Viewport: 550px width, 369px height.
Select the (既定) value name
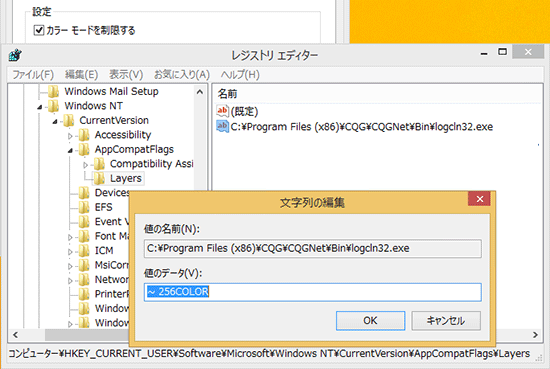(244, 112)
